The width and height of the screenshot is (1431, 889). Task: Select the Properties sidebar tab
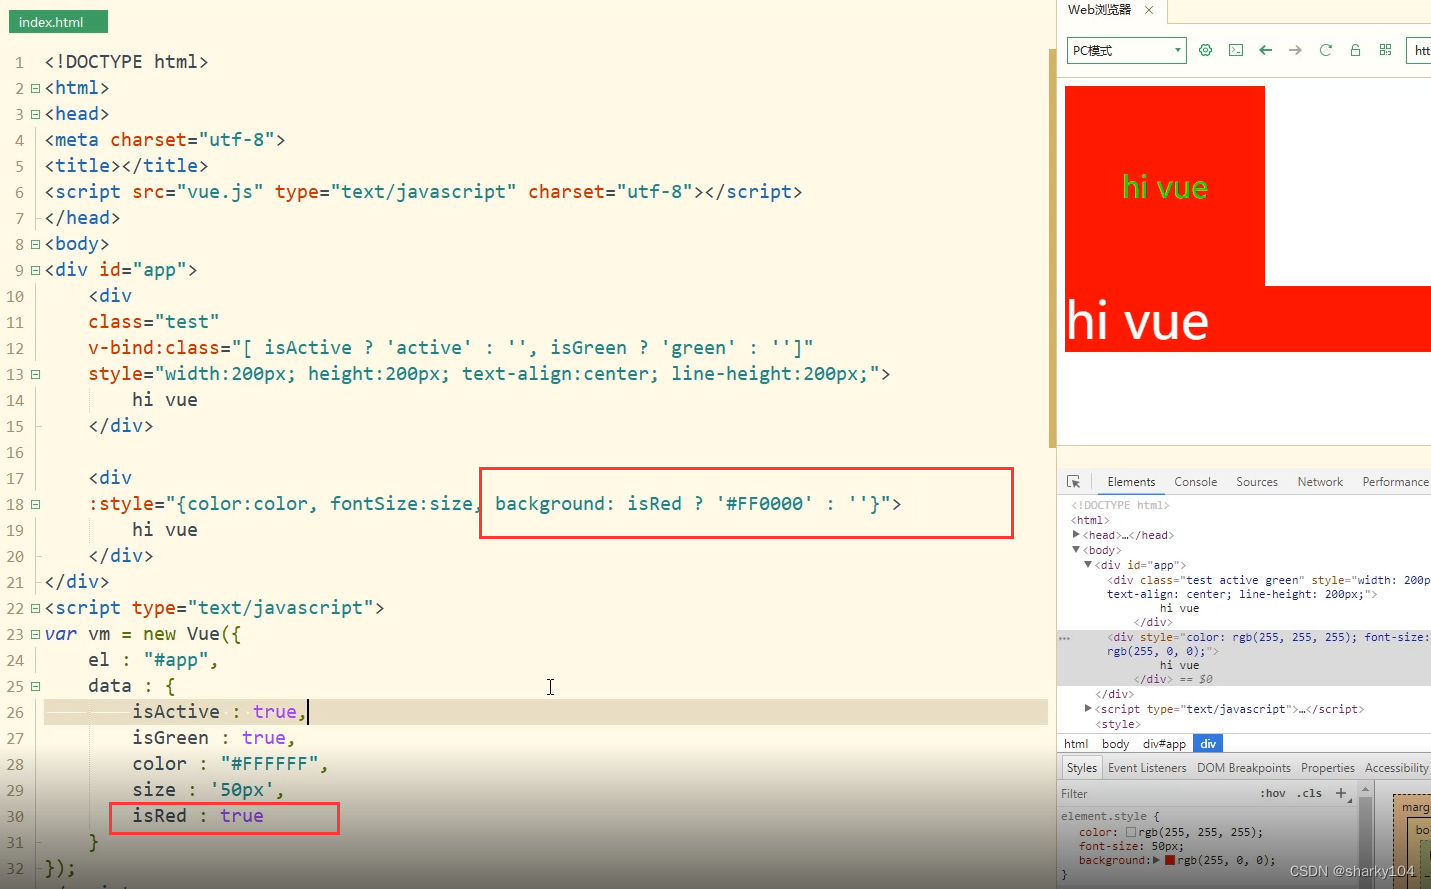1327,768
